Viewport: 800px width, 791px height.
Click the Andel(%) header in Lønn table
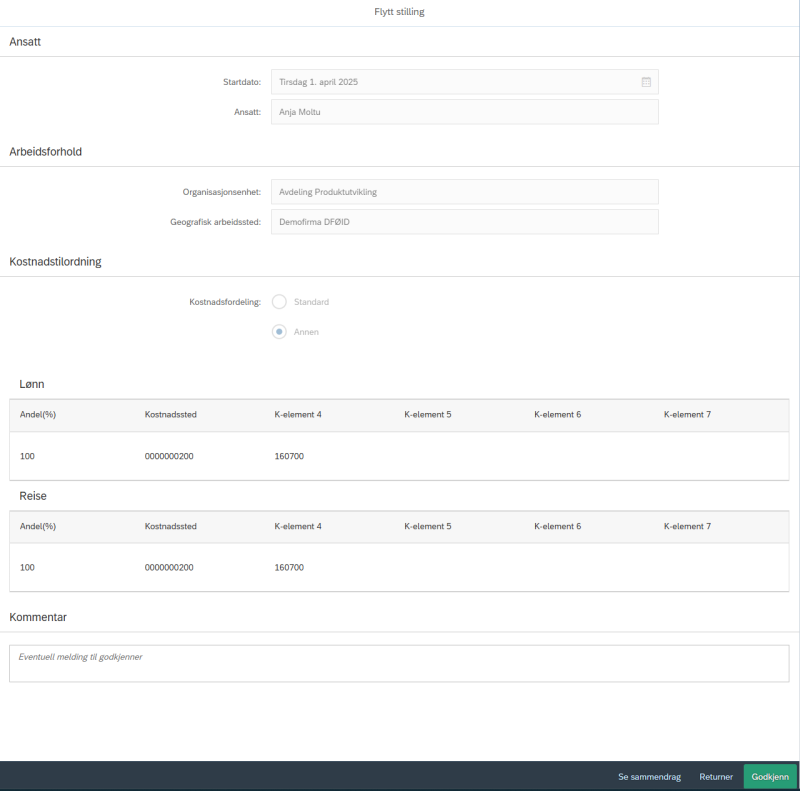(x=38, y=414)
